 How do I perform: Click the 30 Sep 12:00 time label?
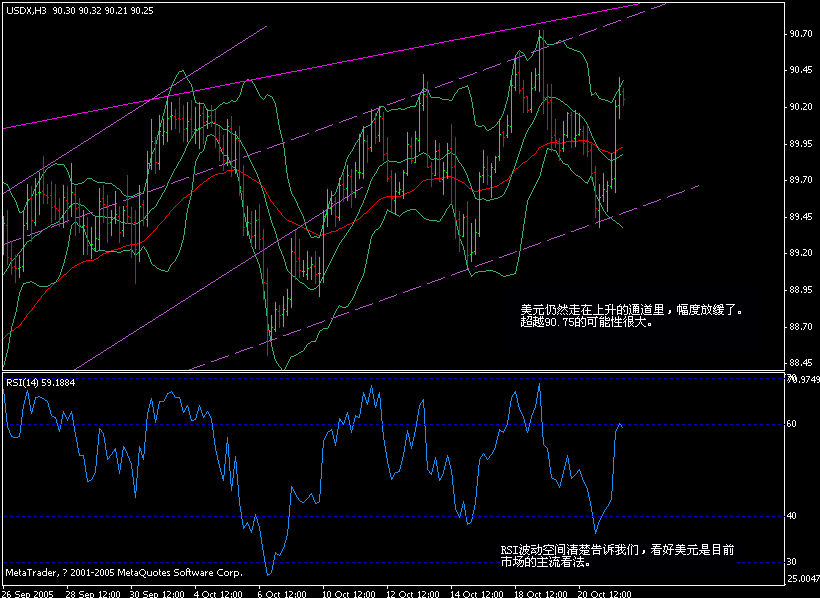click(157, 594)
